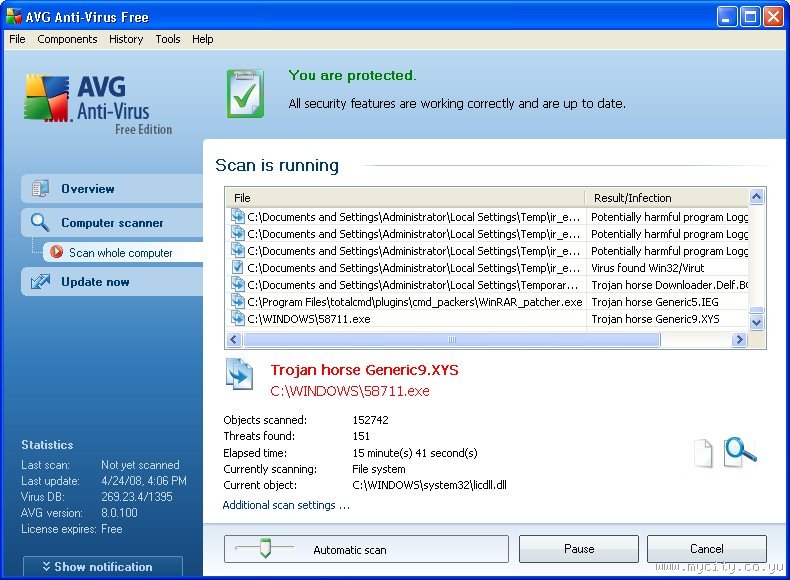This screenshot has height=580, width=790.
Task: Open the Components menu
Action: [x=67, y=39]
